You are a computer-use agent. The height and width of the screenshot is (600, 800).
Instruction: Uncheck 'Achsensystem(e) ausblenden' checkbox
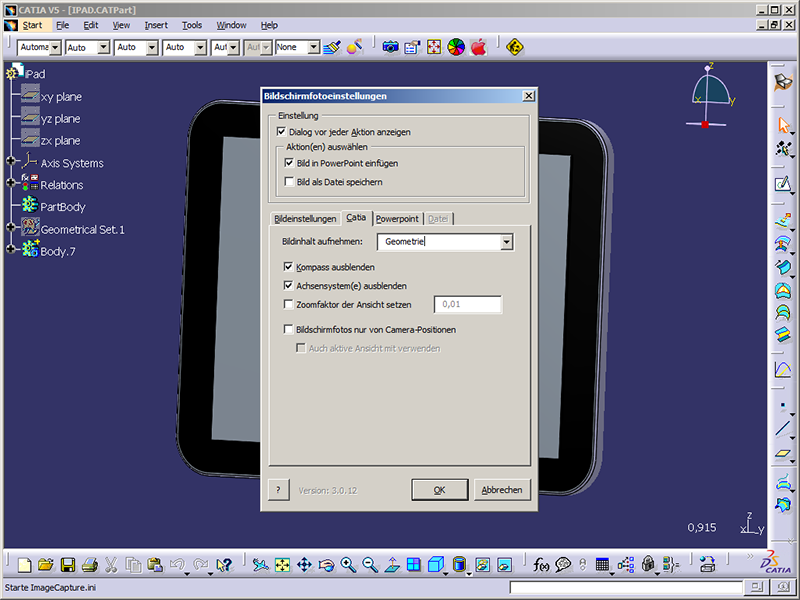click(288, 286)
